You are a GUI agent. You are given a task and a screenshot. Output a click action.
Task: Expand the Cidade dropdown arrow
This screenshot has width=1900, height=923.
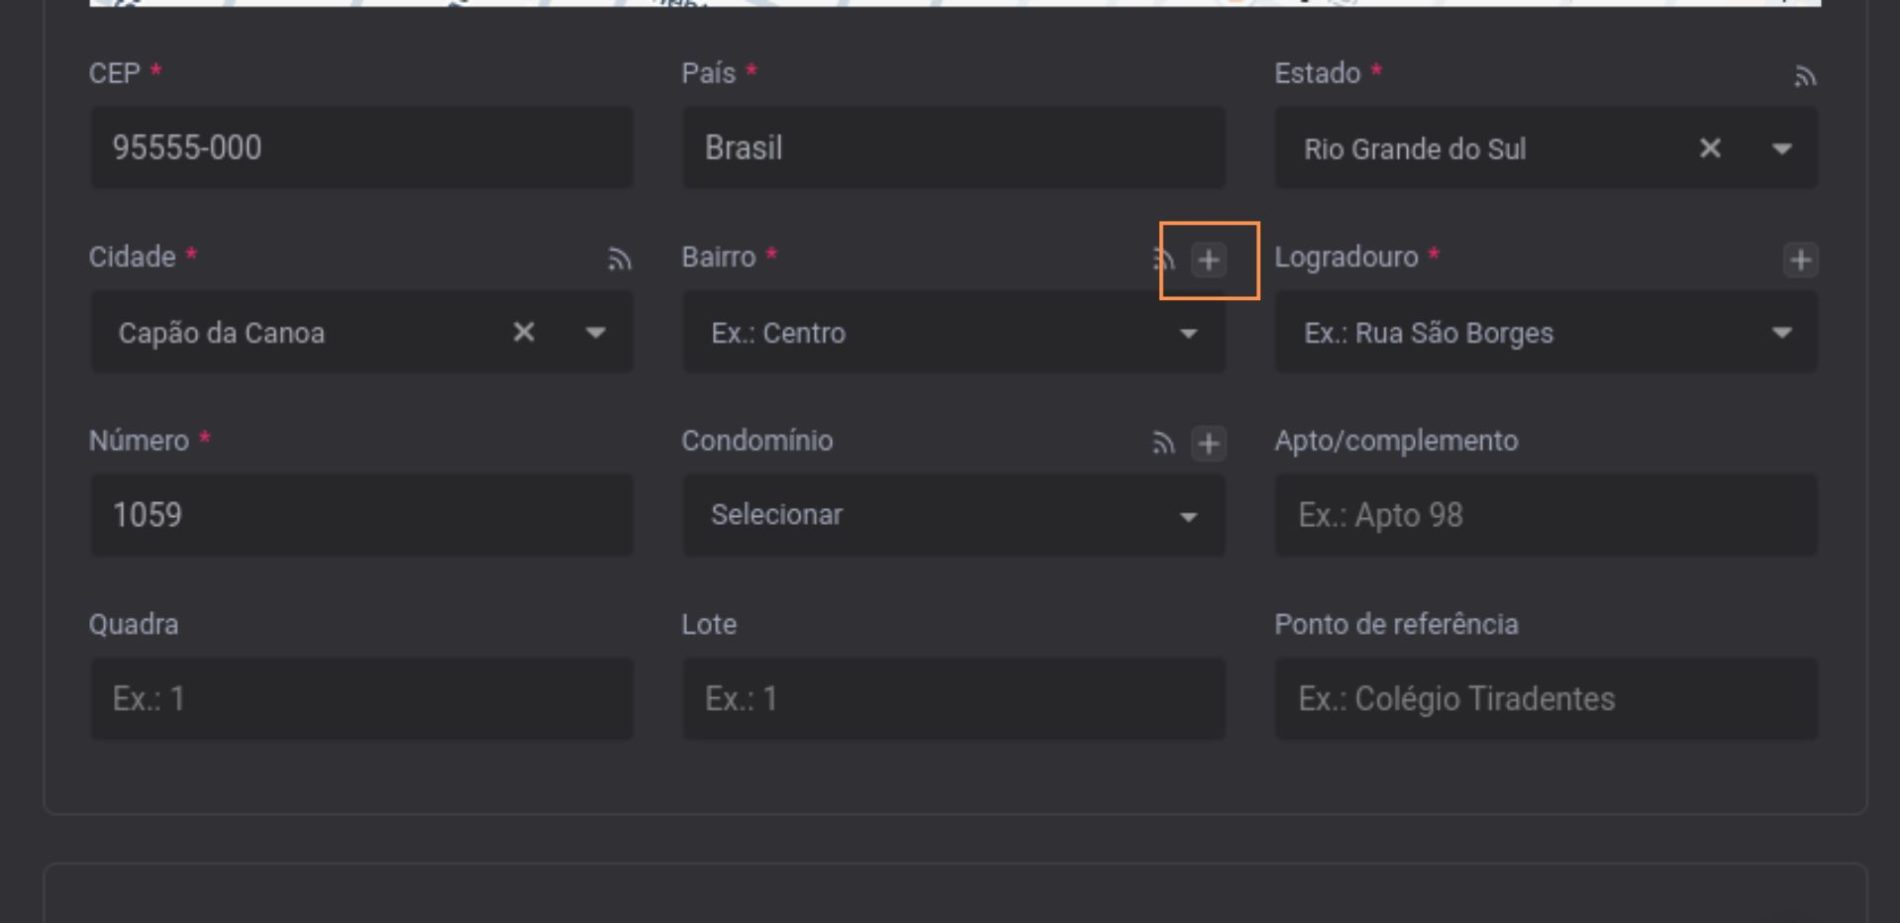(x=595, y=332)
